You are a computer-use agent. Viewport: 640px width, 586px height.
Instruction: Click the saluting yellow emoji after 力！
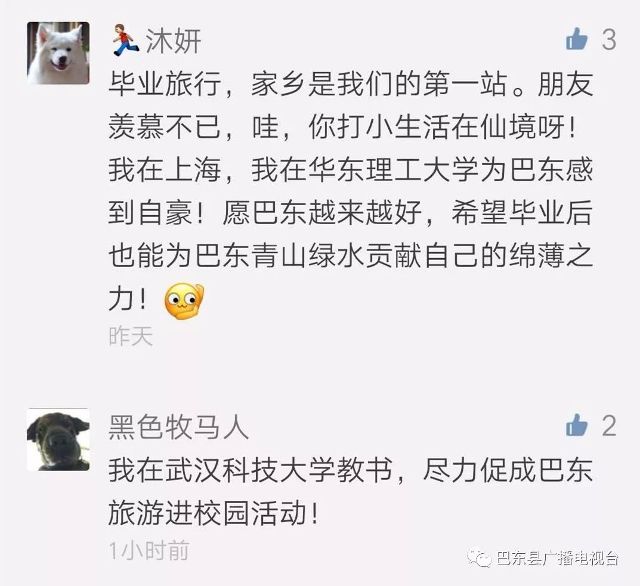point(184,302)
